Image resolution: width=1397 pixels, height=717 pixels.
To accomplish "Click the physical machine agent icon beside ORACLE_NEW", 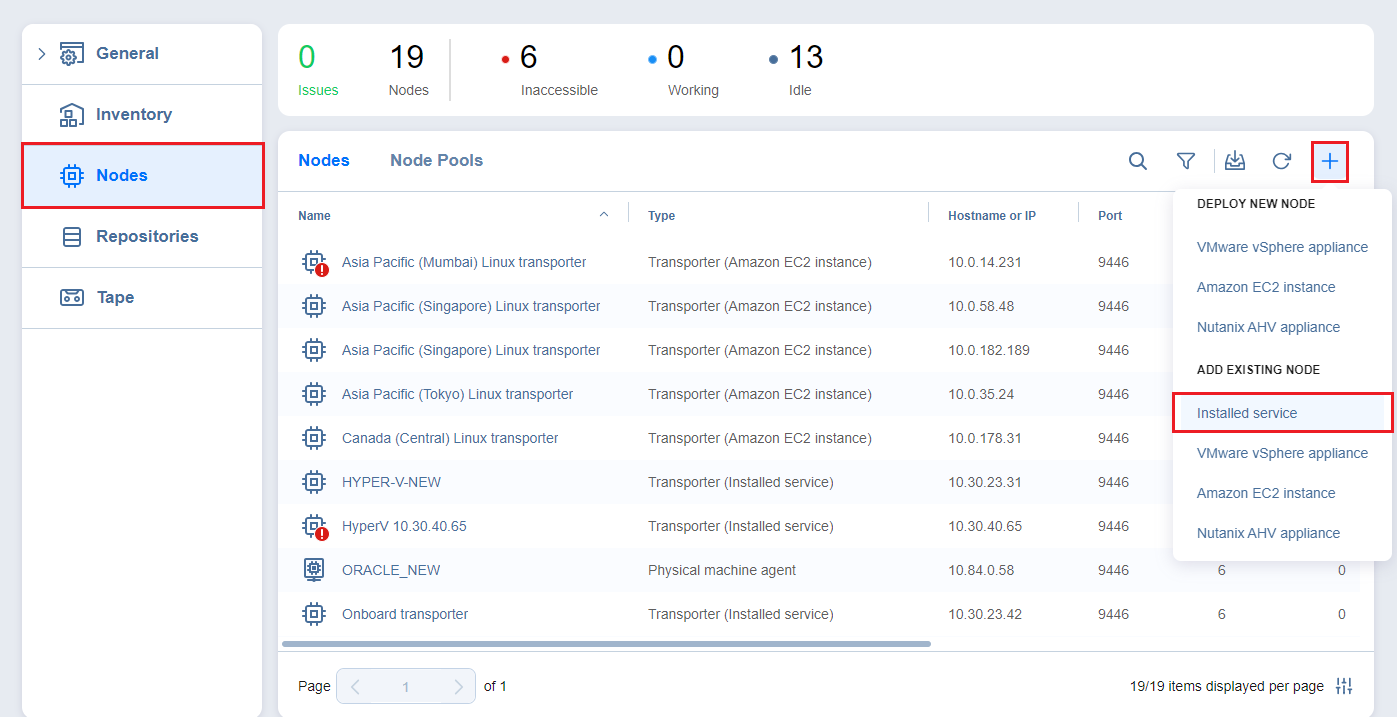I will point(313,569).
